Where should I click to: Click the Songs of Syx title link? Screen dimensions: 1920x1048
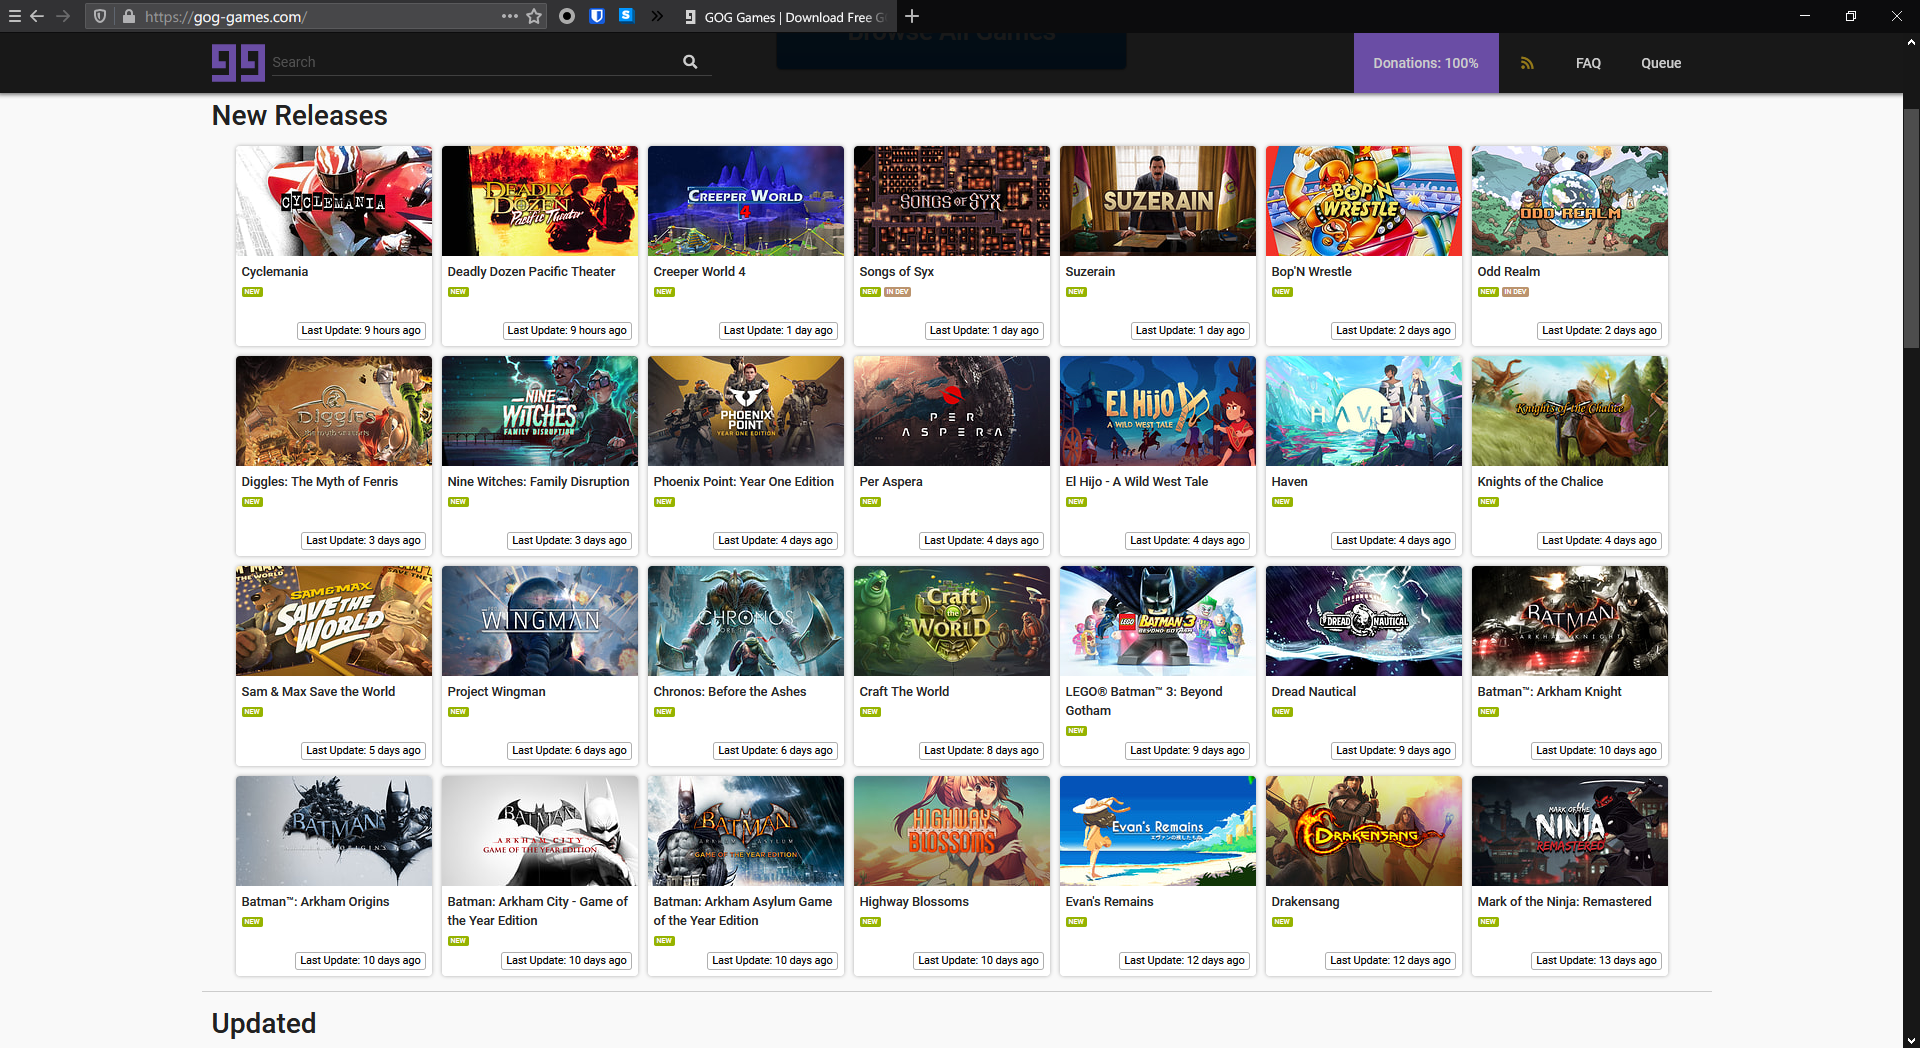[896, 272]
